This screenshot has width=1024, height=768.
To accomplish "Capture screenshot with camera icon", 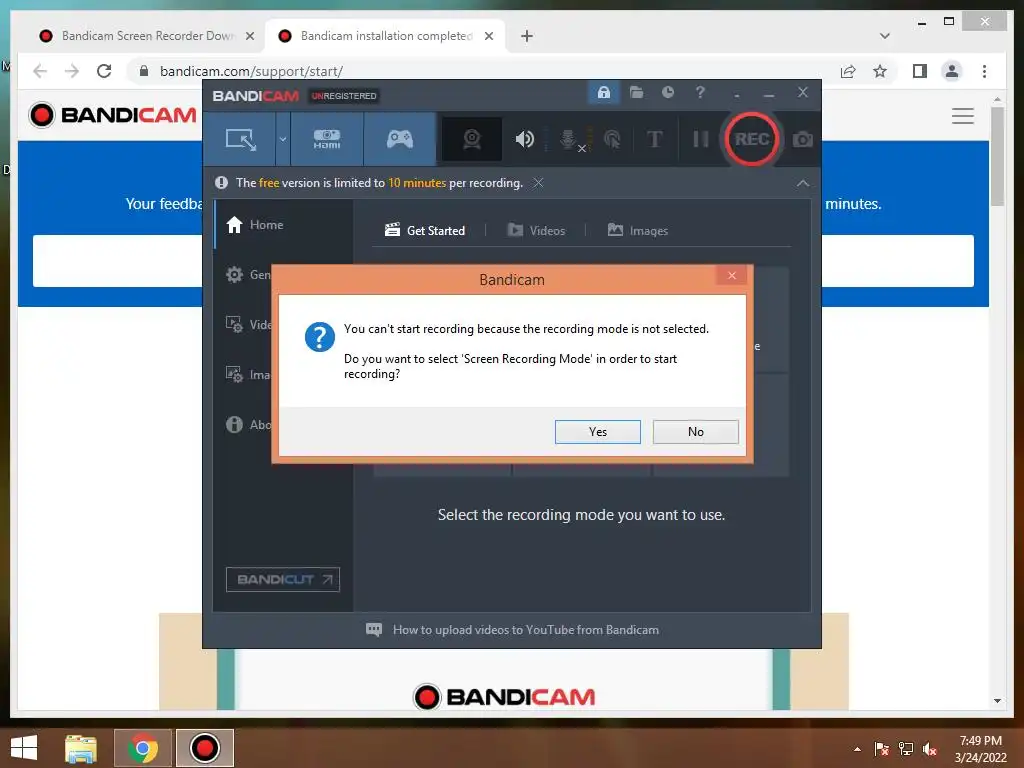I will coord(803,139).
